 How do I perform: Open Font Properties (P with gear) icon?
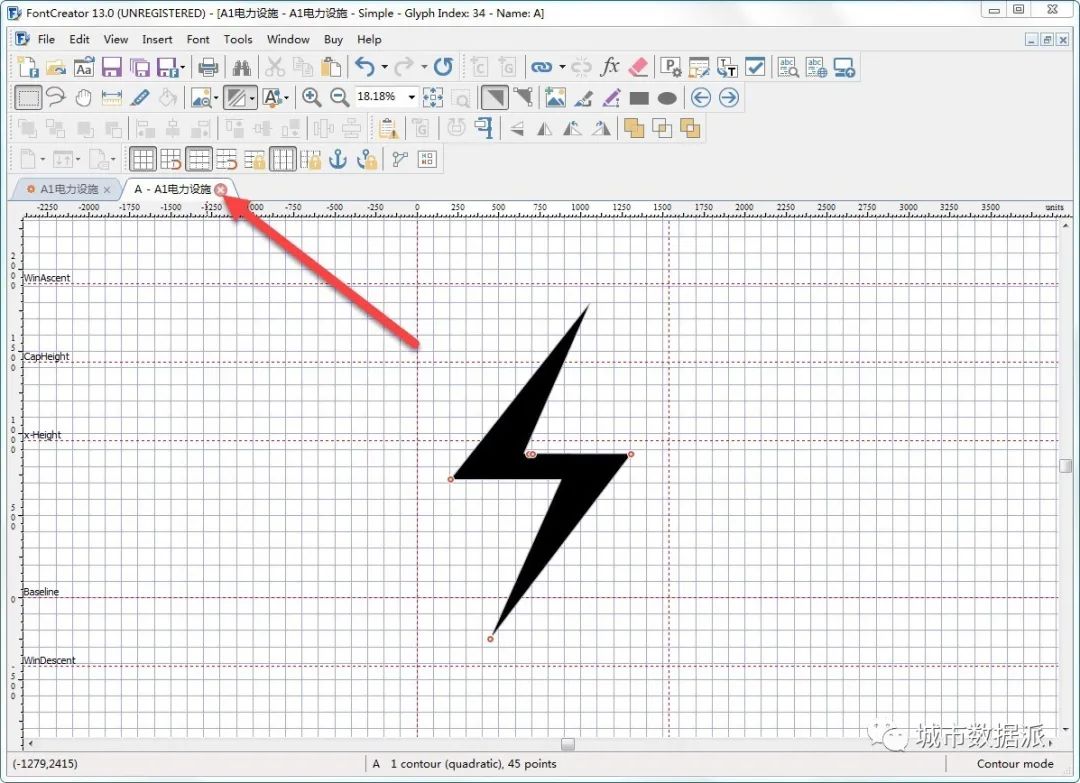(x=670, y=67)
